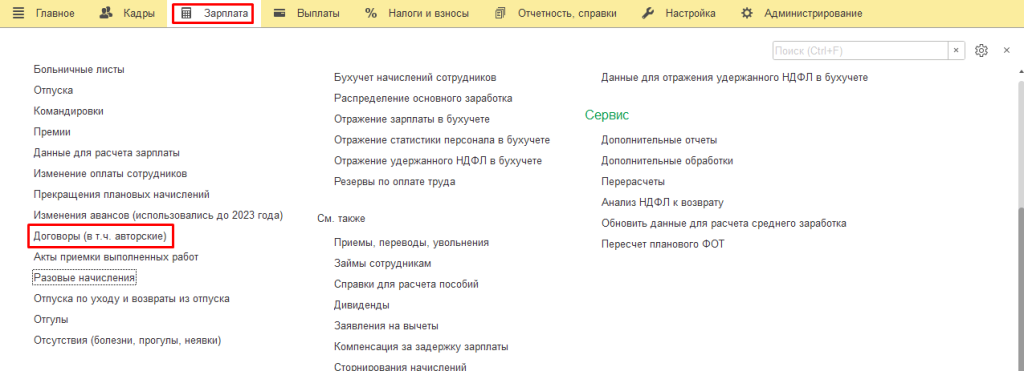Open Акты приемки выполненных работ

coord(116,257)
